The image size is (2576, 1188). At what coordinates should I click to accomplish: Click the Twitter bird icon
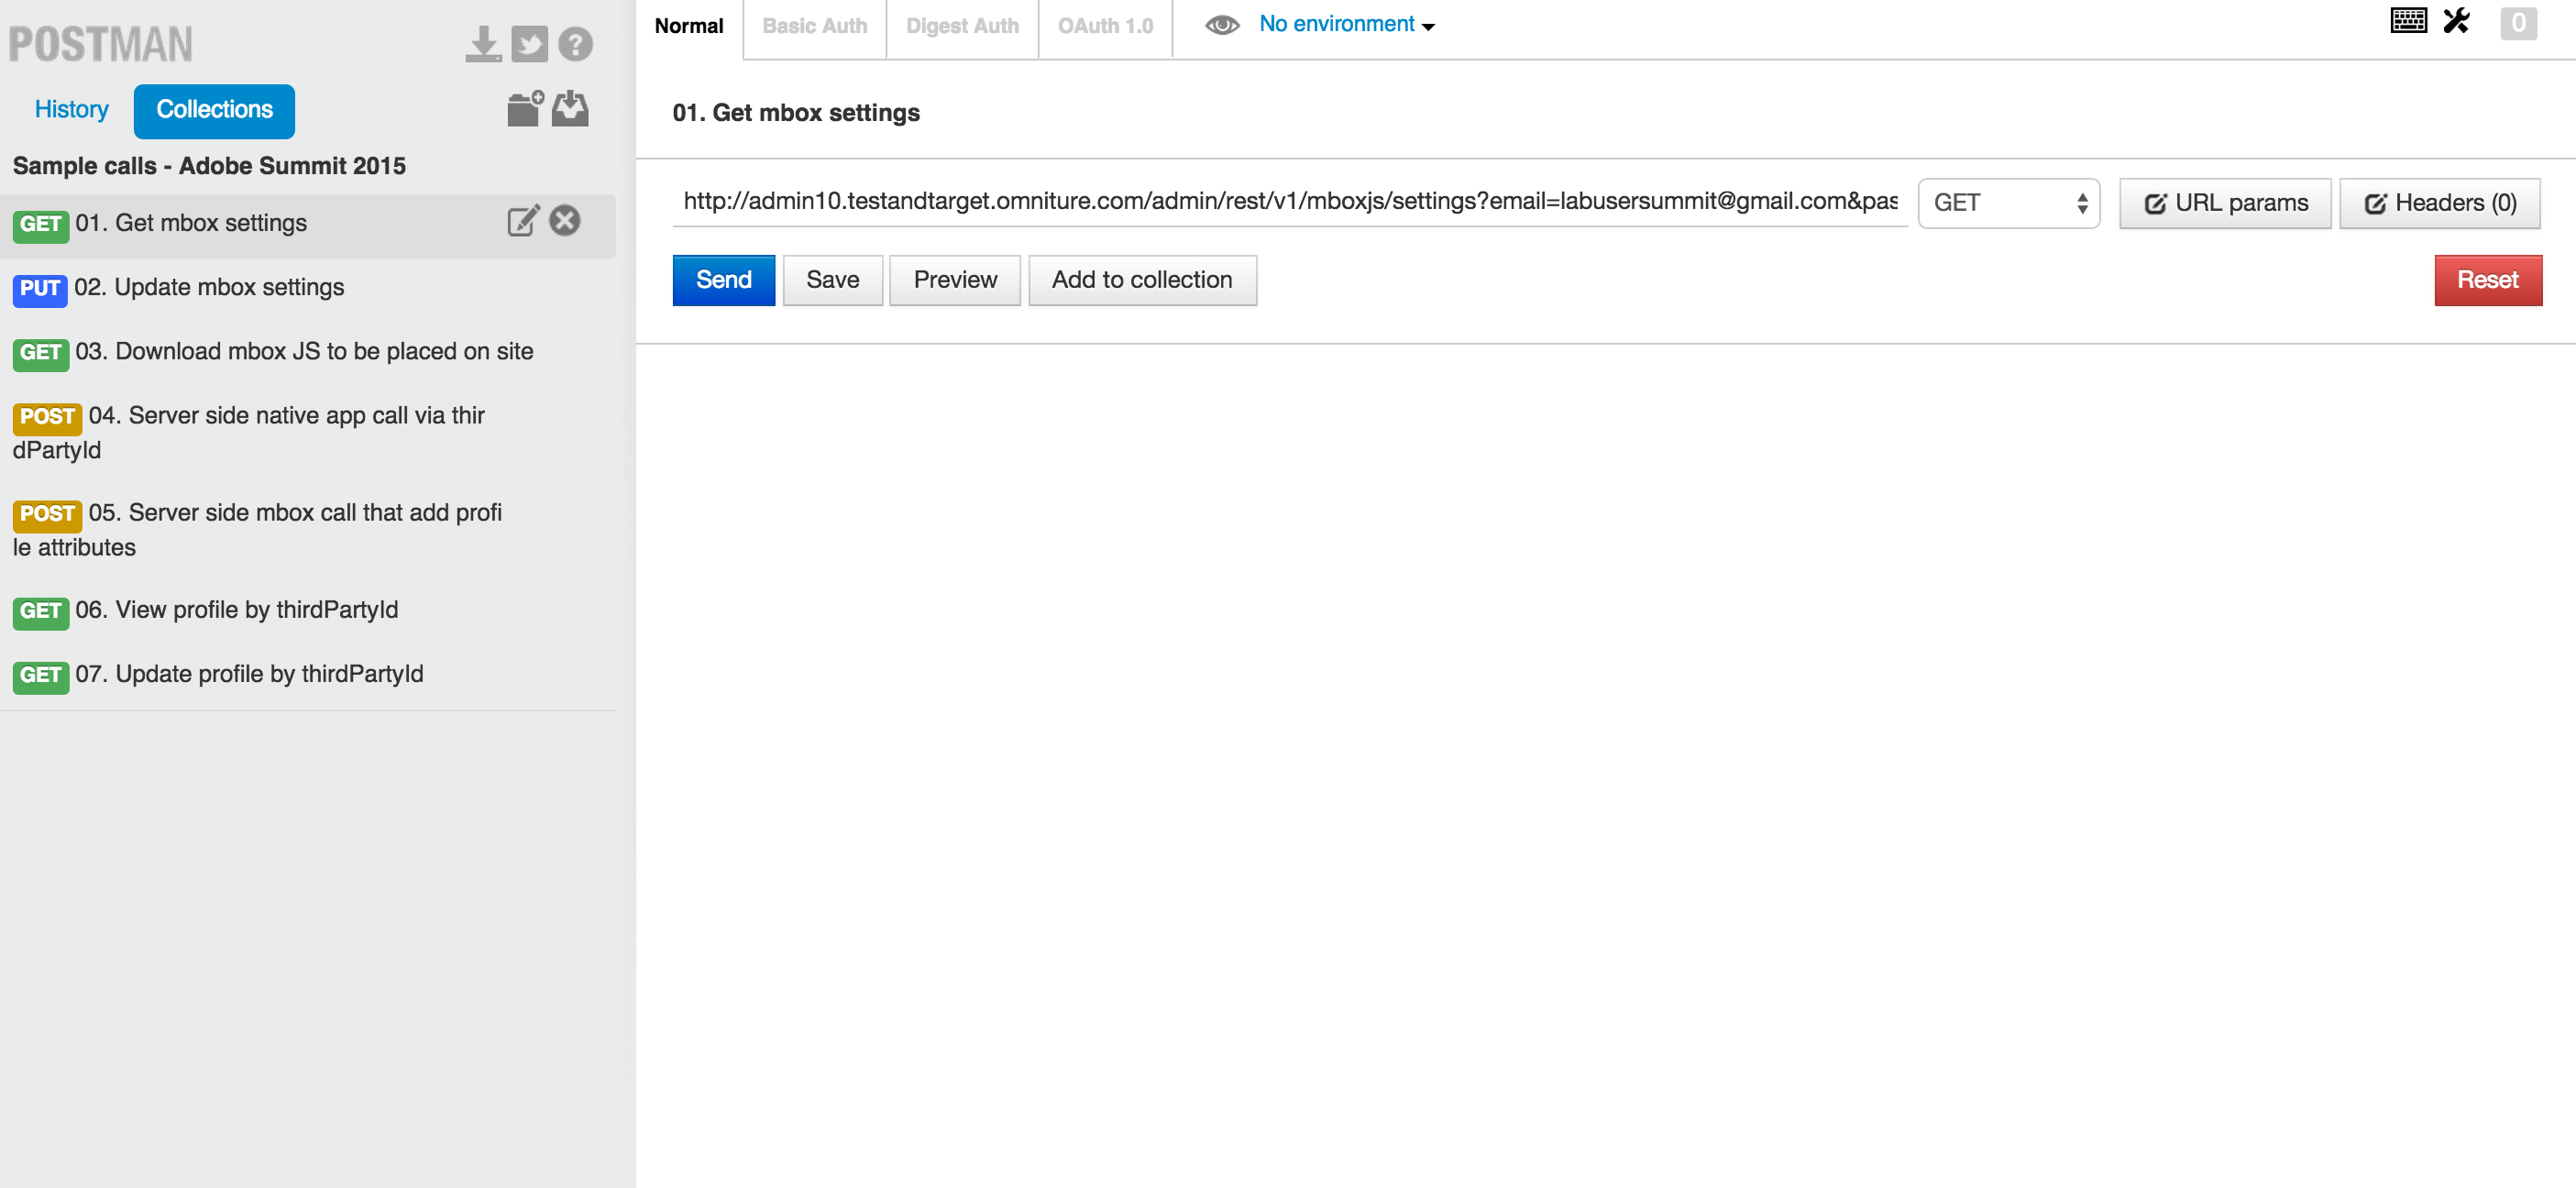tap(529, 44)
